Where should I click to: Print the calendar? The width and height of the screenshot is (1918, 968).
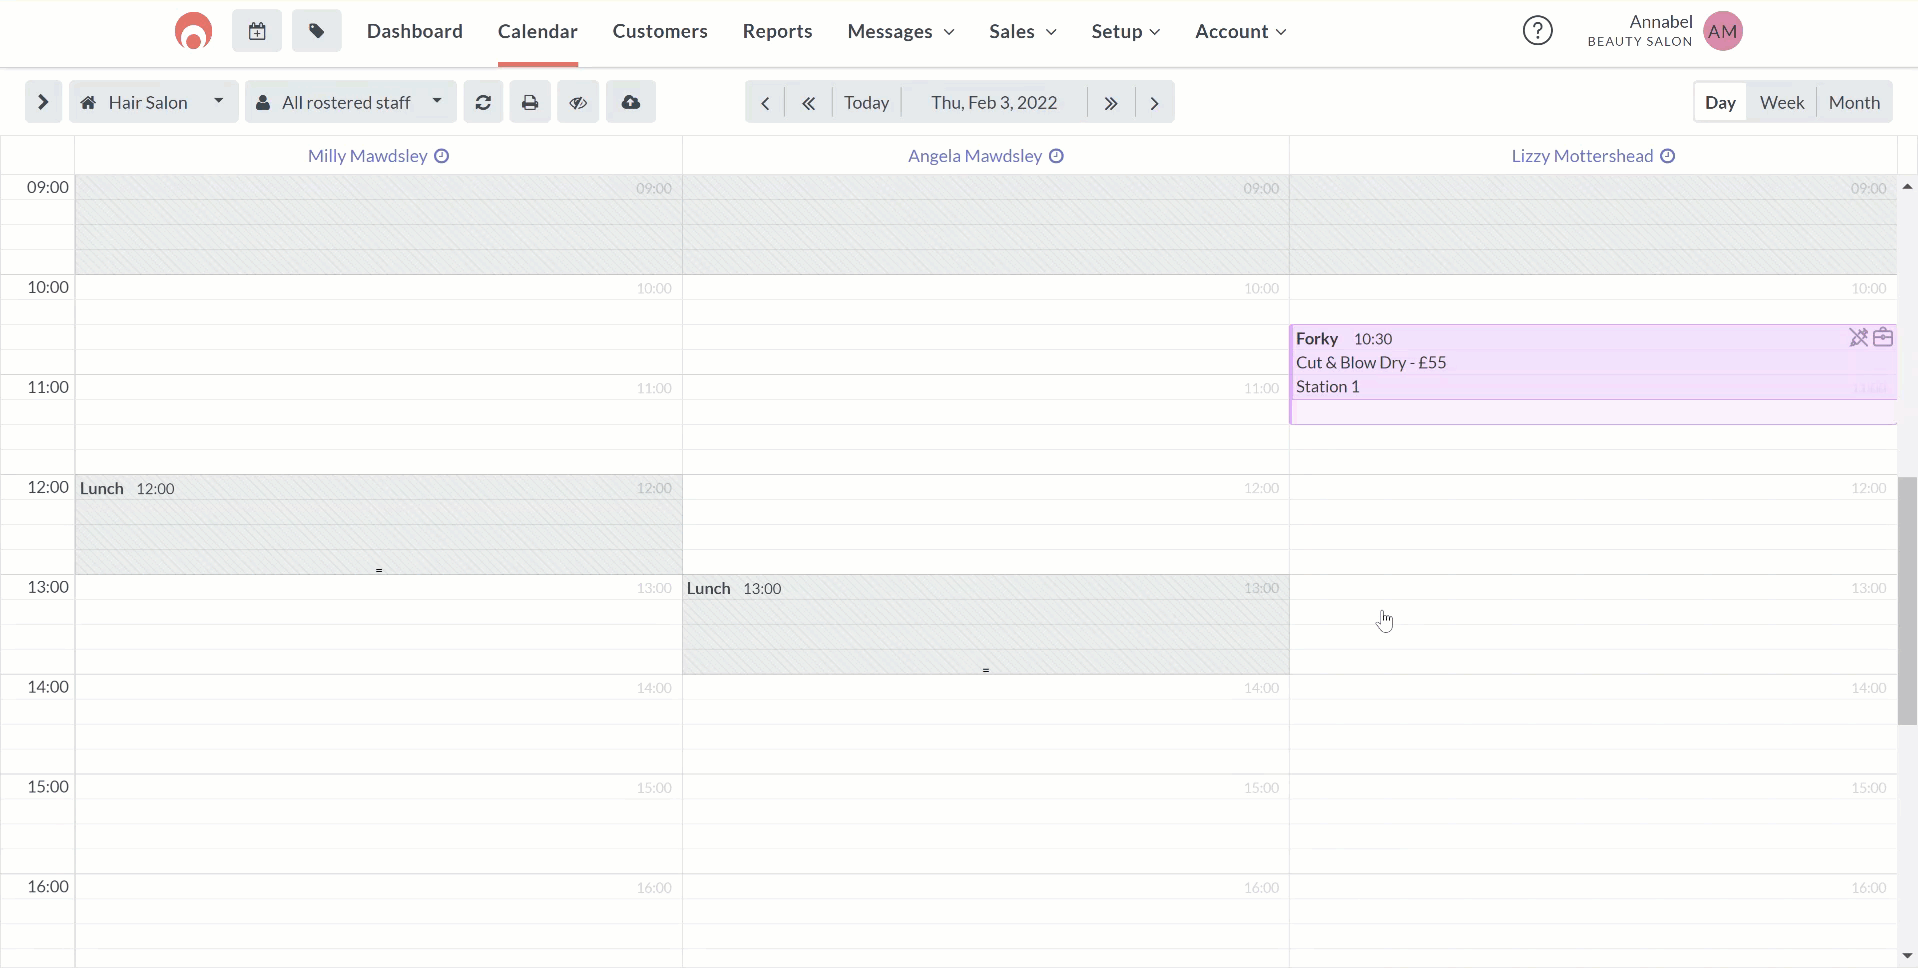pos(530,102)
